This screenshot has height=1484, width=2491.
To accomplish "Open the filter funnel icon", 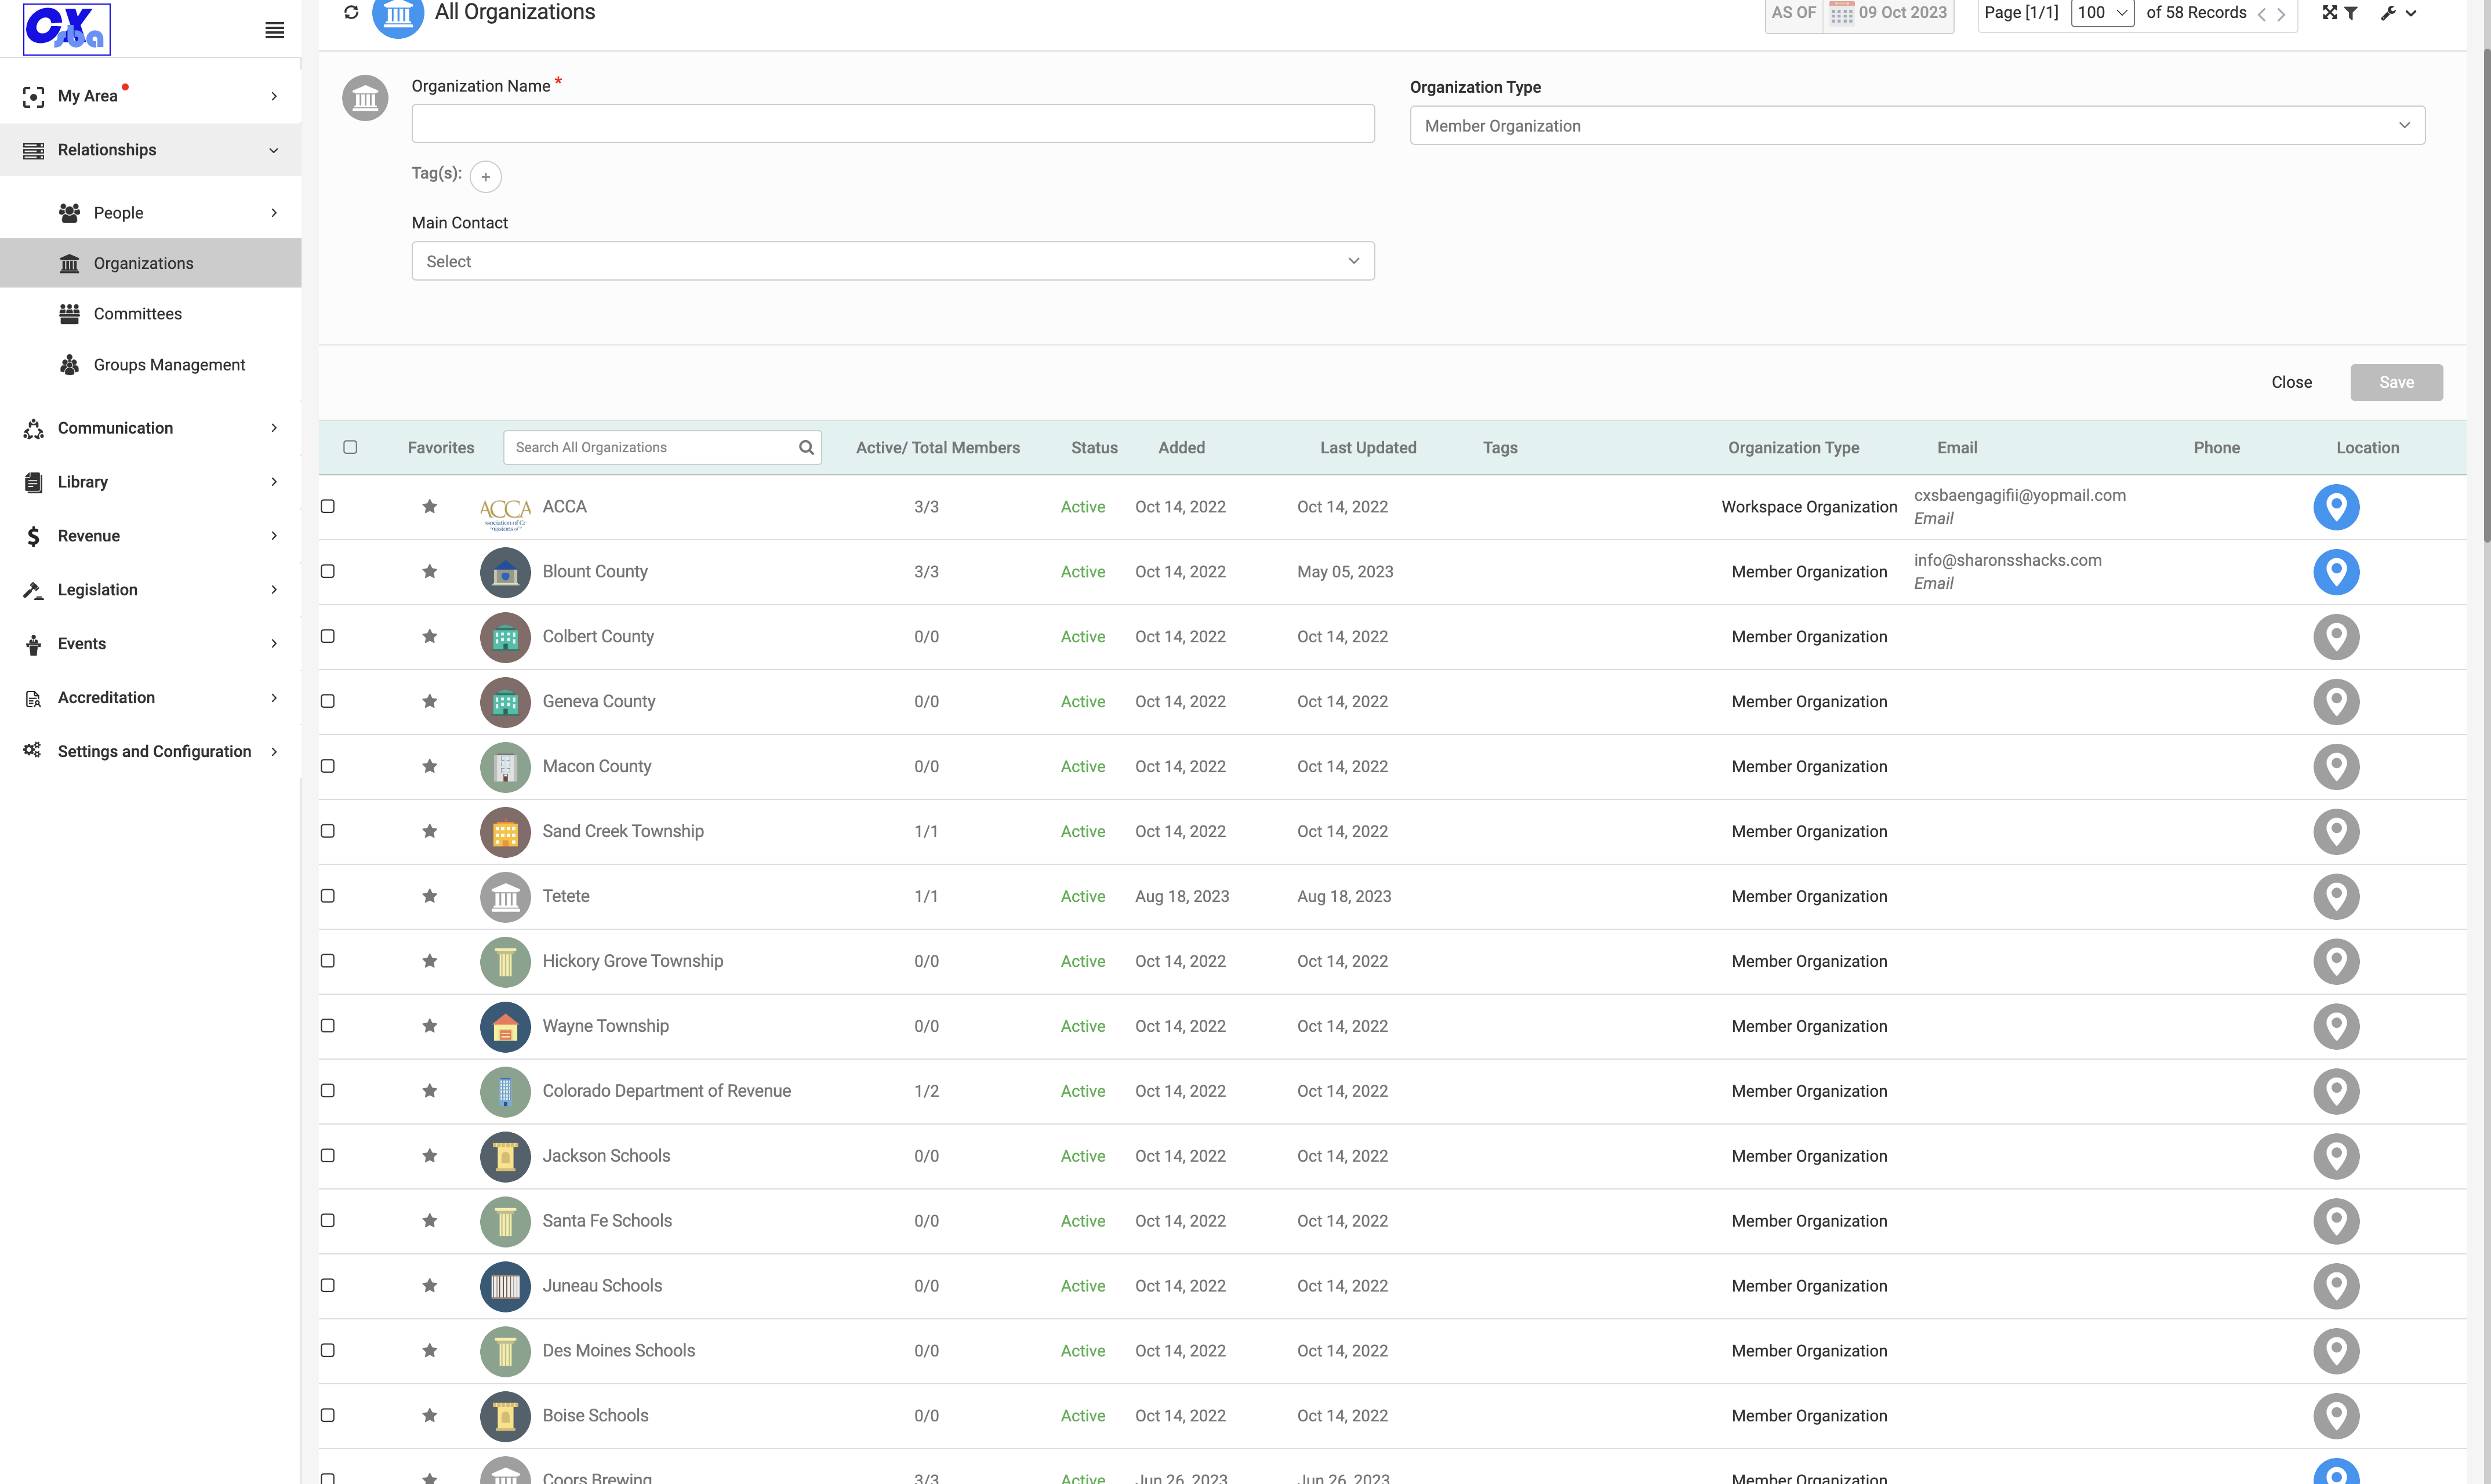I will [x=2351, y=13].
